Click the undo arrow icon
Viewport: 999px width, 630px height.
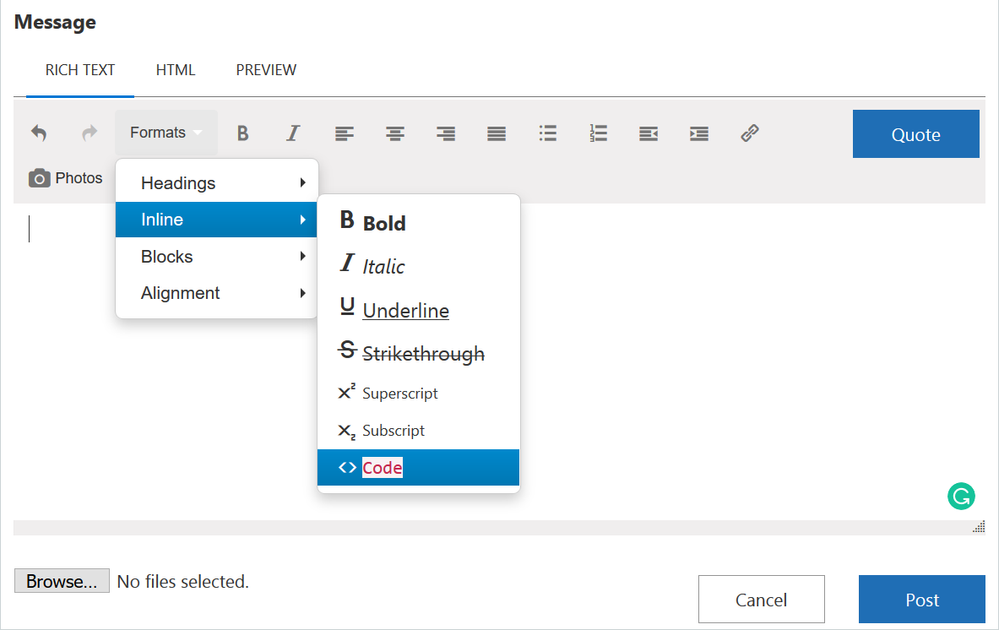[39, 133]
